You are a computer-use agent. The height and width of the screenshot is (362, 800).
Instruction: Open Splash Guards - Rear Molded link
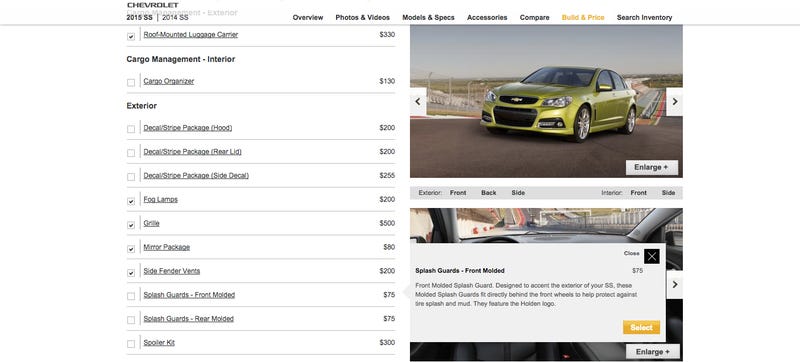point(188,319)
